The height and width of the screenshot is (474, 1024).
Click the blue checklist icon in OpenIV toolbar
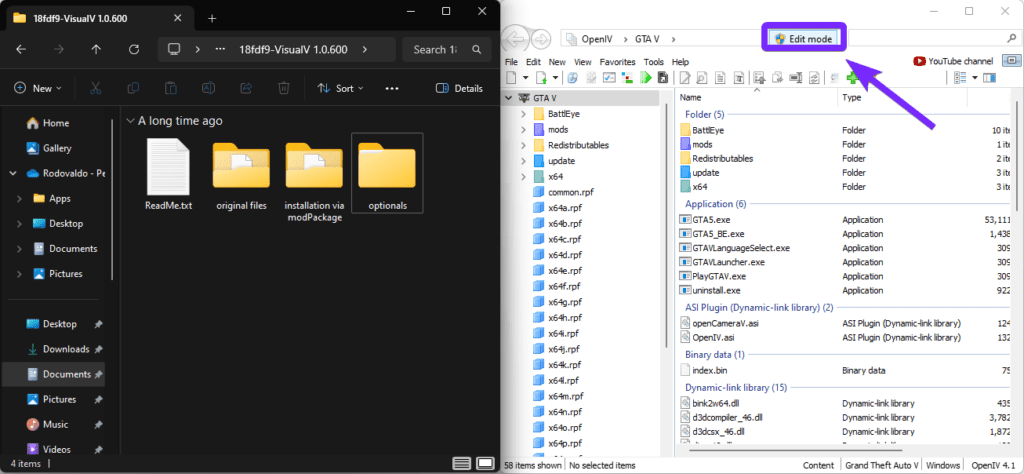pyautogui.click(x=609, y=78)
